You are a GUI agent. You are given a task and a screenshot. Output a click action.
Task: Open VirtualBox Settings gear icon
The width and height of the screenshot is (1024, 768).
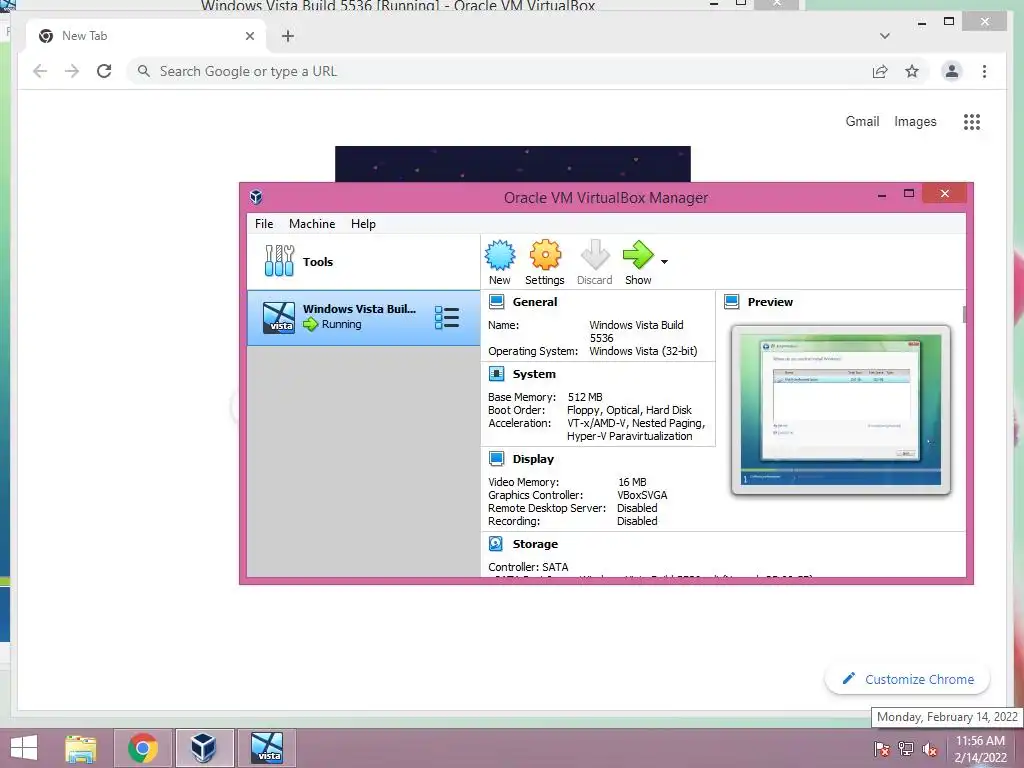(x=545, y=255)
